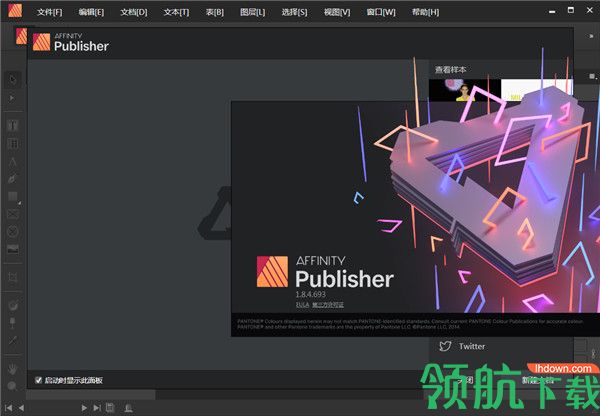This screenshot has height=416, width=600.
Task: Select the Fill tool
Action: (13, 305)
